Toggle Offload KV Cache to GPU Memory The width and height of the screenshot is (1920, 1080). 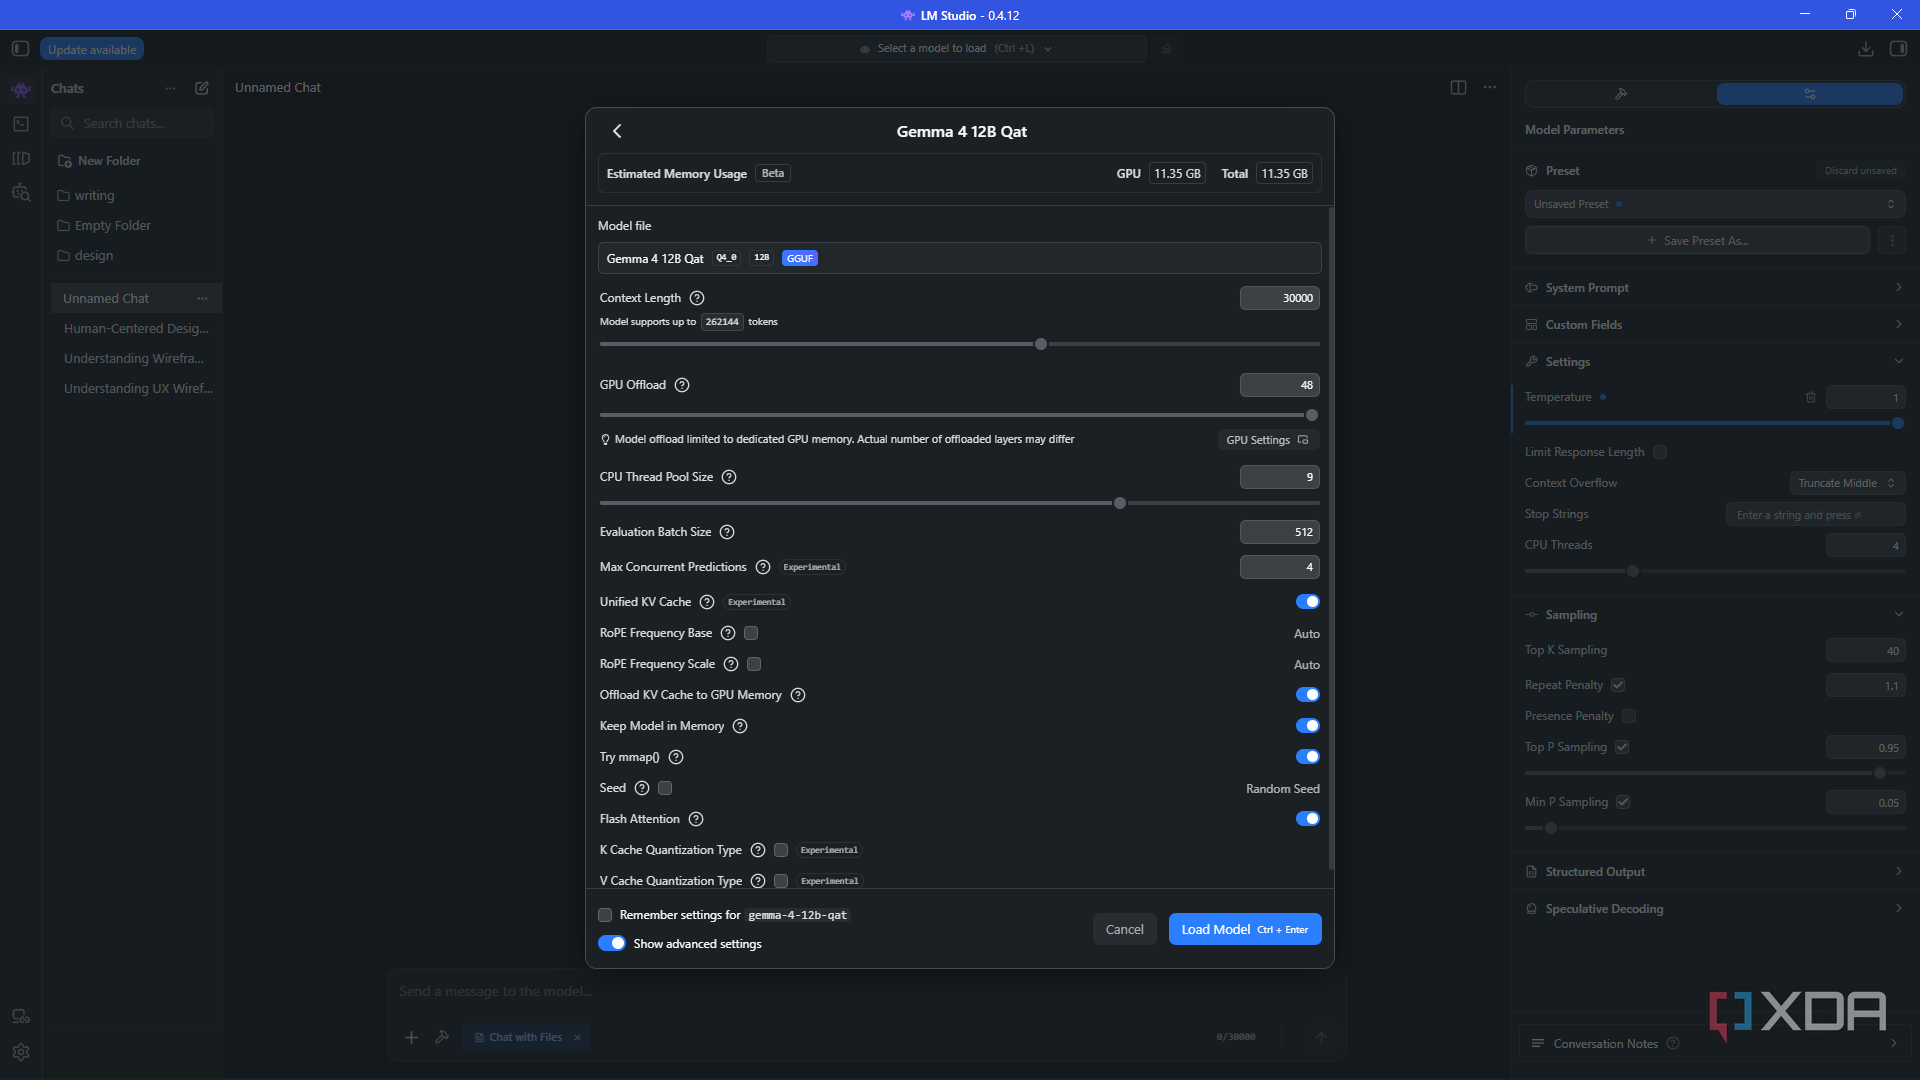pyautogui.click(x=1308, y=695)
